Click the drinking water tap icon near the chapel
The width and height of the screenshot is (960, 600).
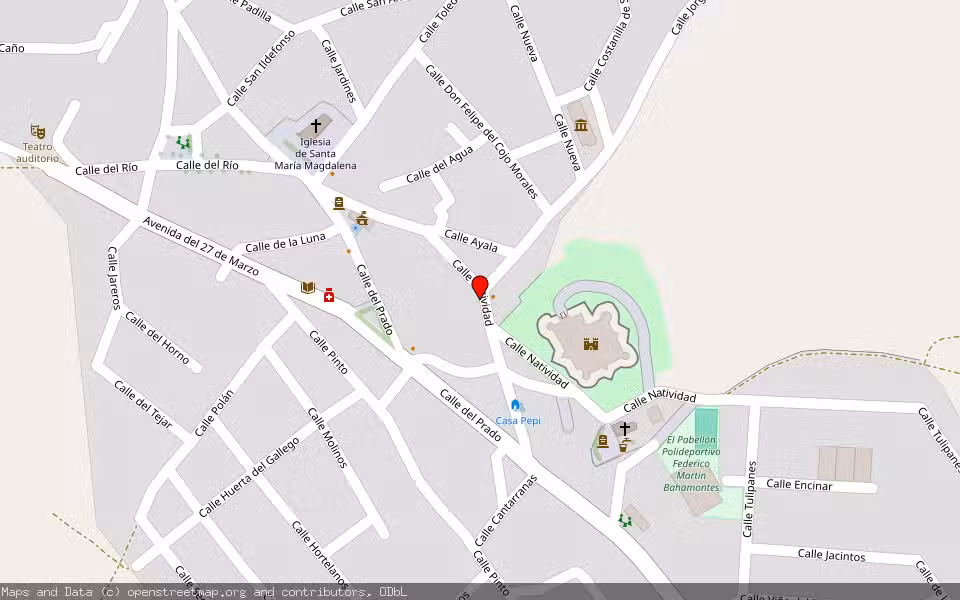[x=623, y=446]
